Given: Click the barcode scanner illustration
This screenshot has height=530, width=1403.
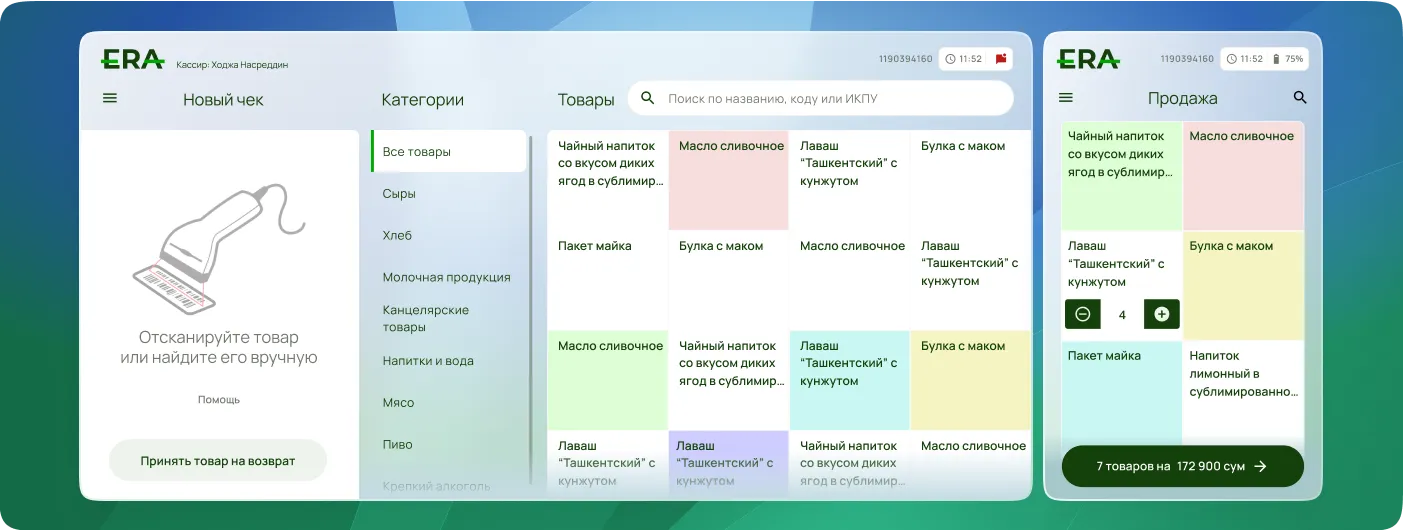Looking at the screenshot, I should point(217,245).
